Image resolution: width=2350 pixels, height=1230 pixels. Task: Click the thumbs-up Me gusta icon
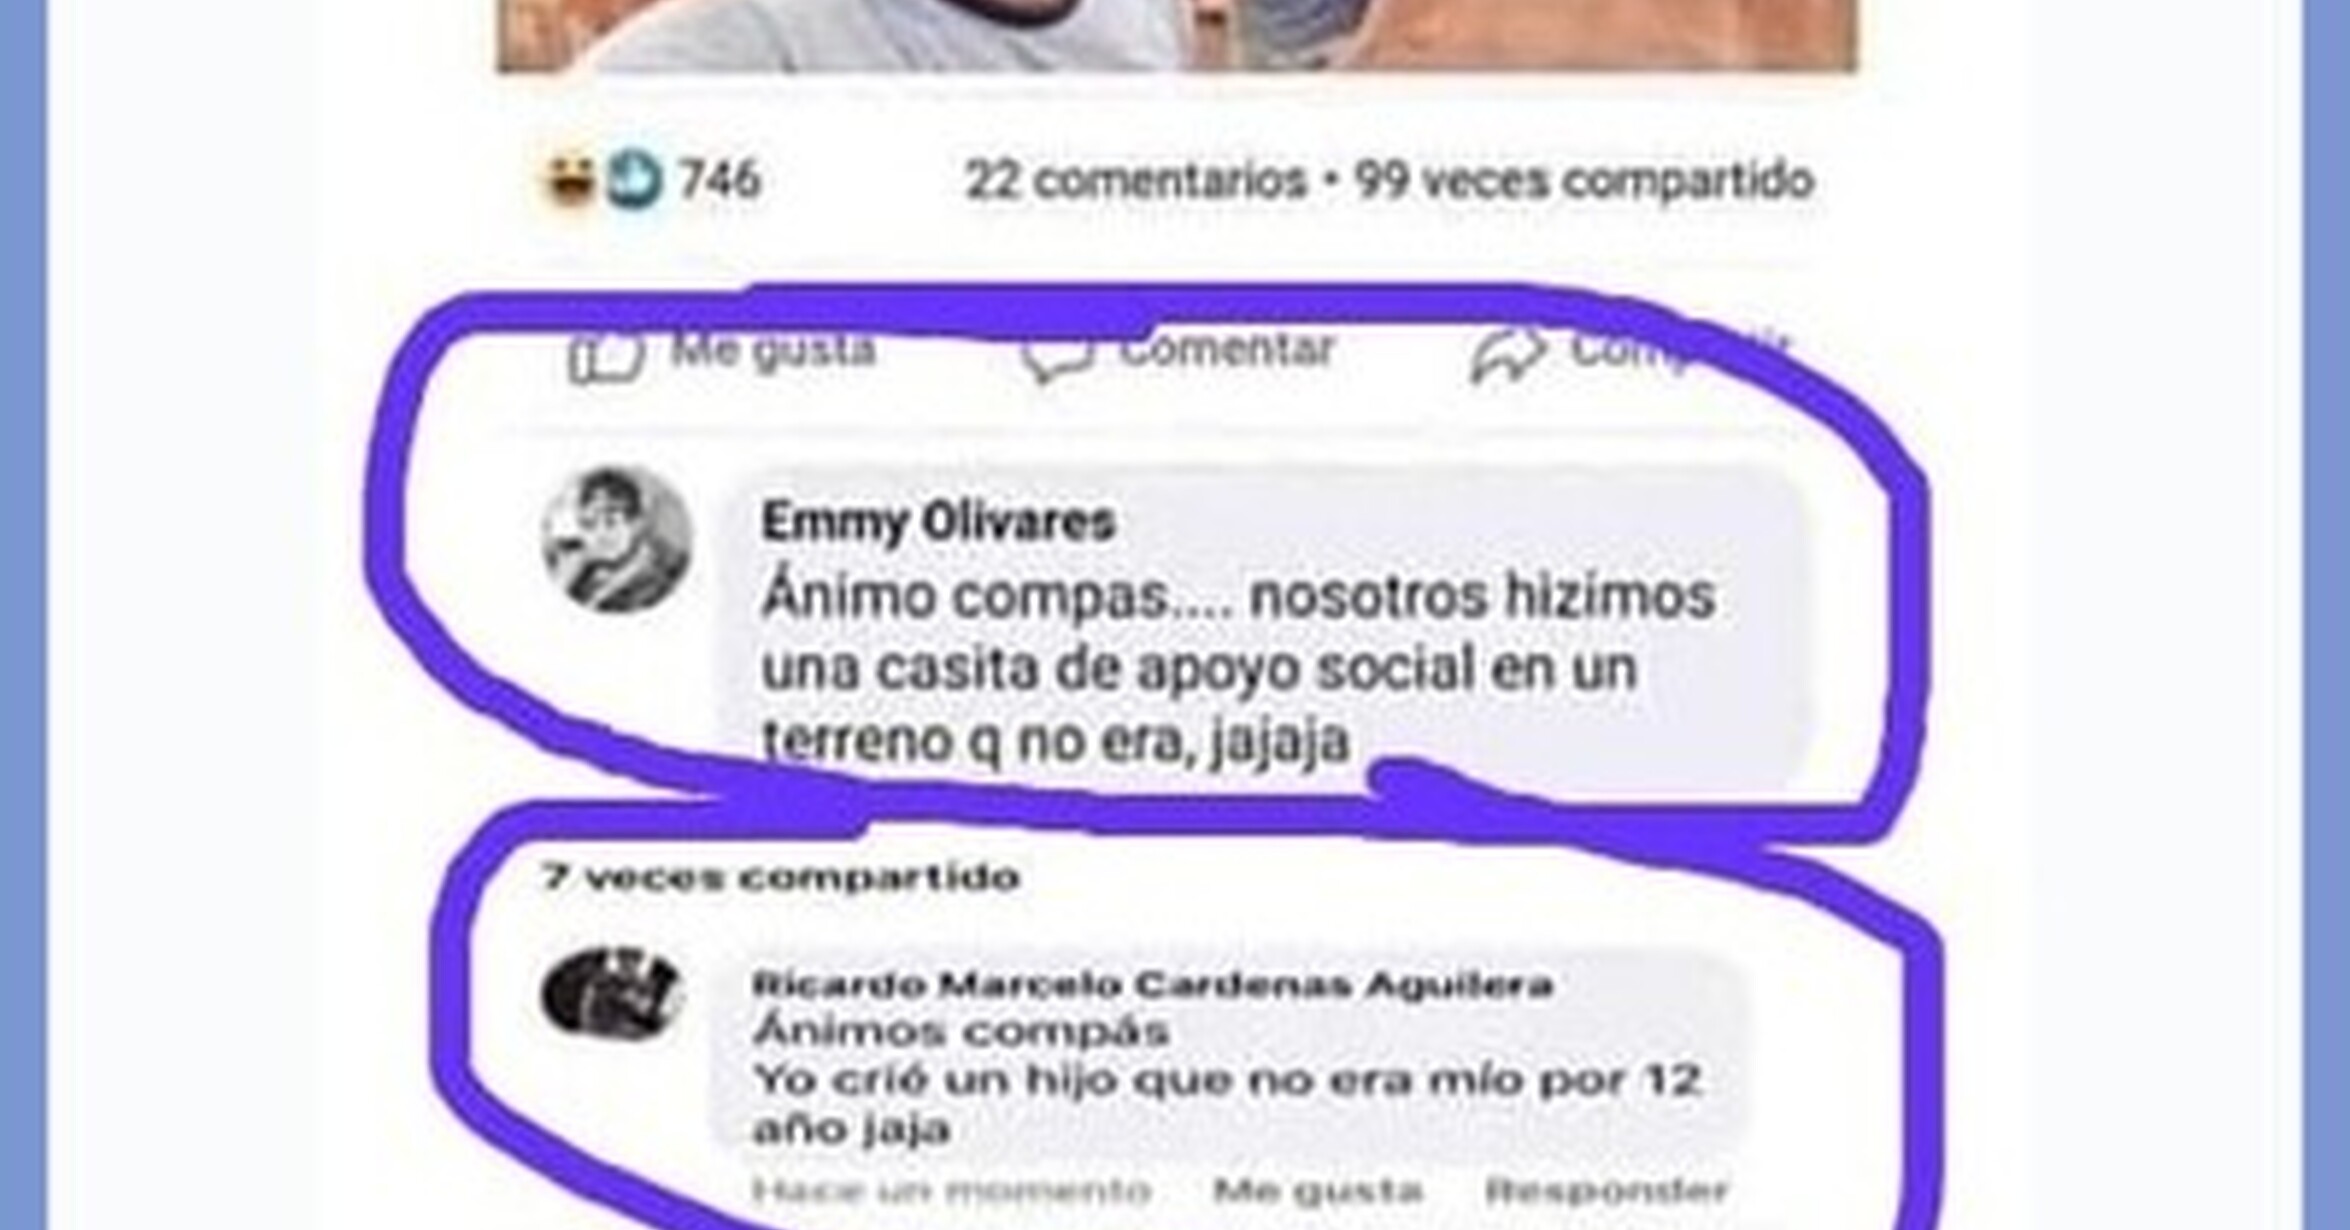[604, 357]
